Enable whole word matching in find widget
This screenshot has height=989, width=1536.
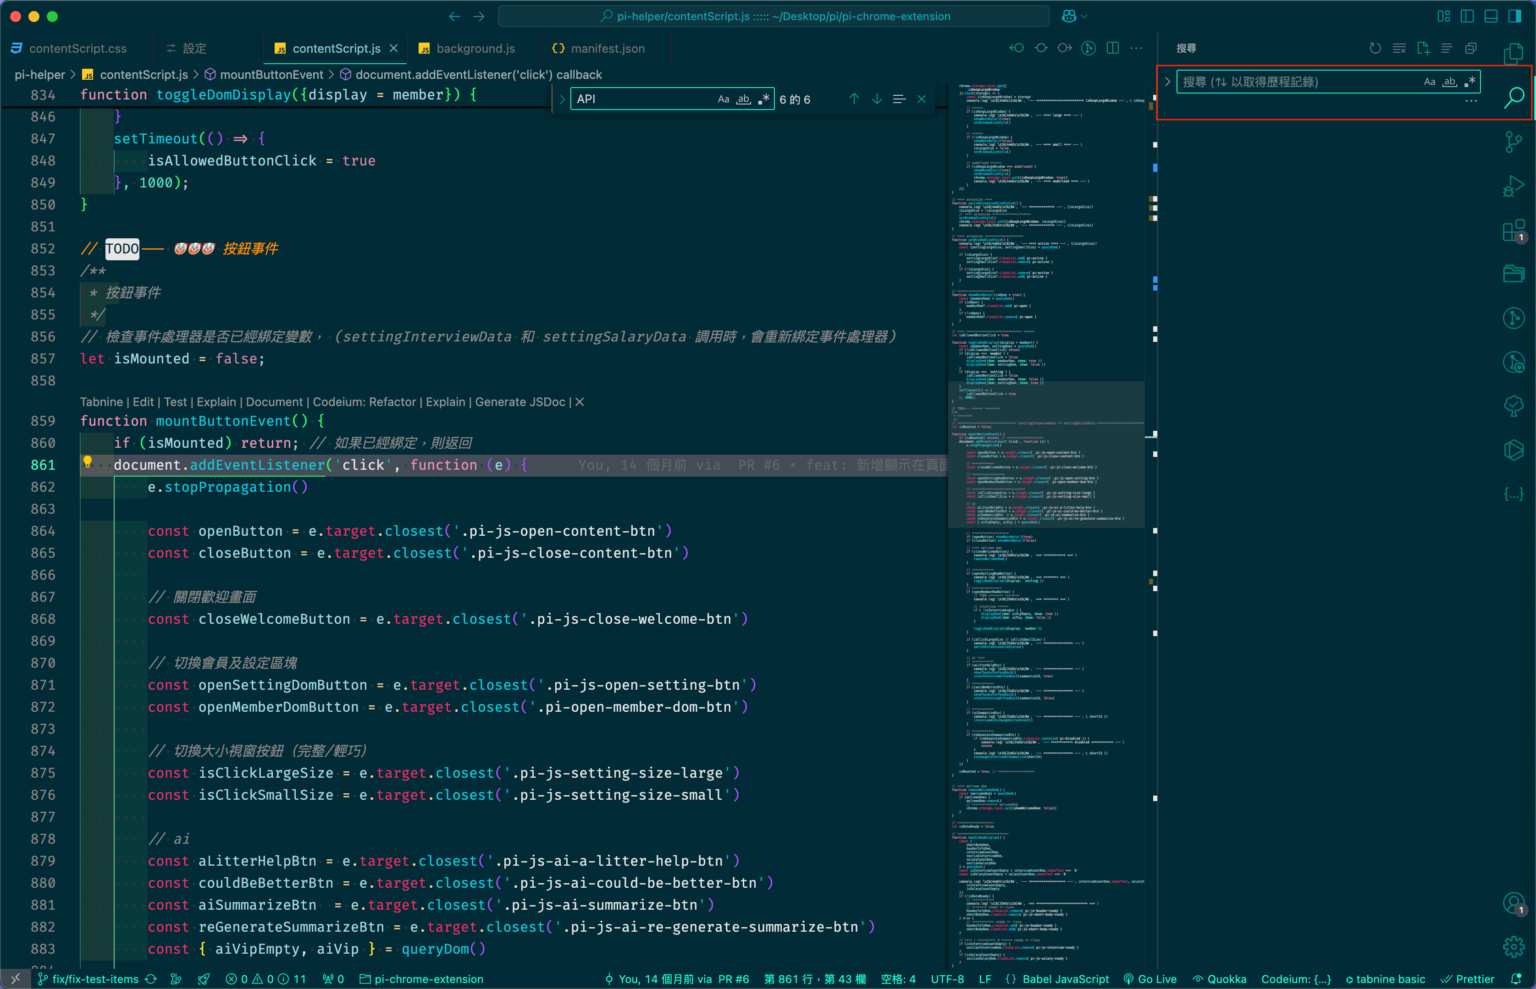[x=743, y=98]
